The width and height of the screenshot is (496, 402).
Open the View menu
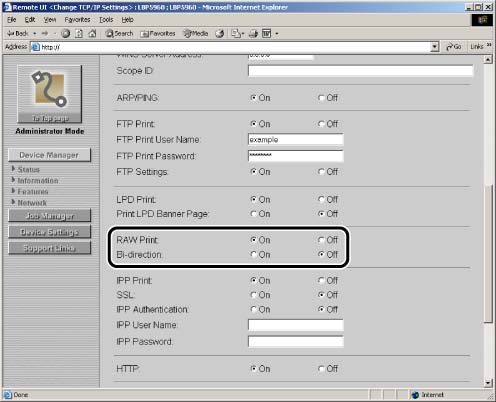click(x=50, y=20)
